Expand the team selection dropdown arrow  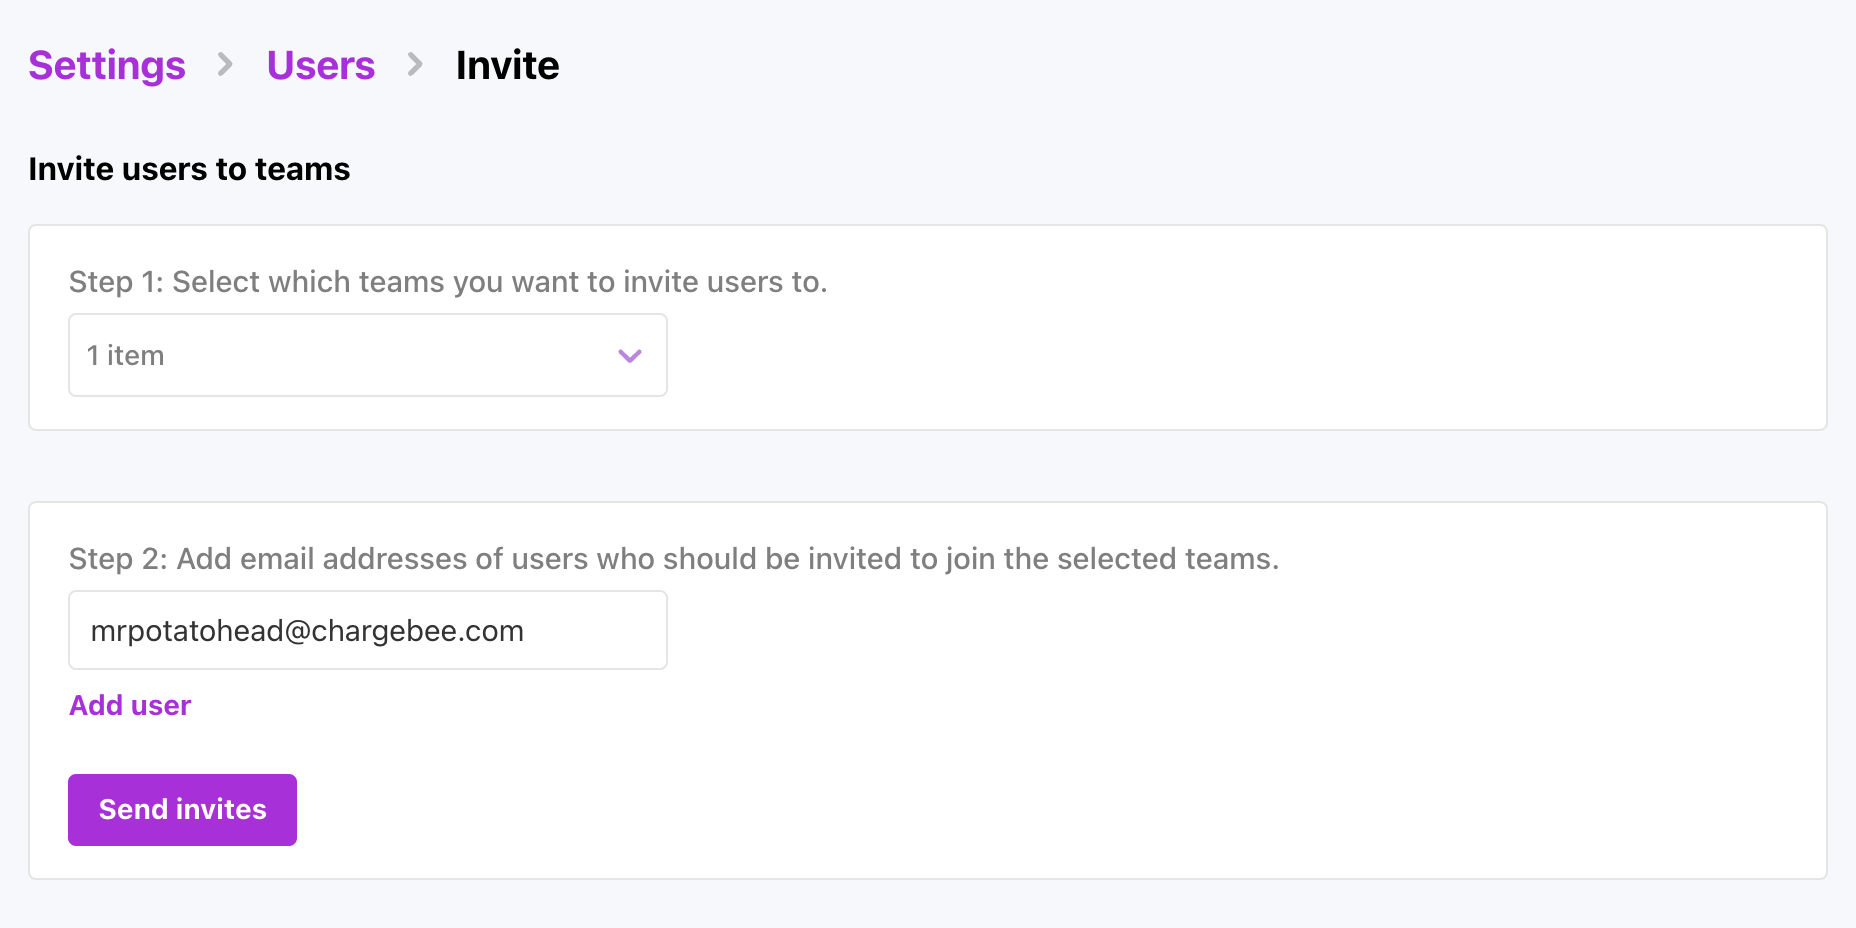coord(629,356)
